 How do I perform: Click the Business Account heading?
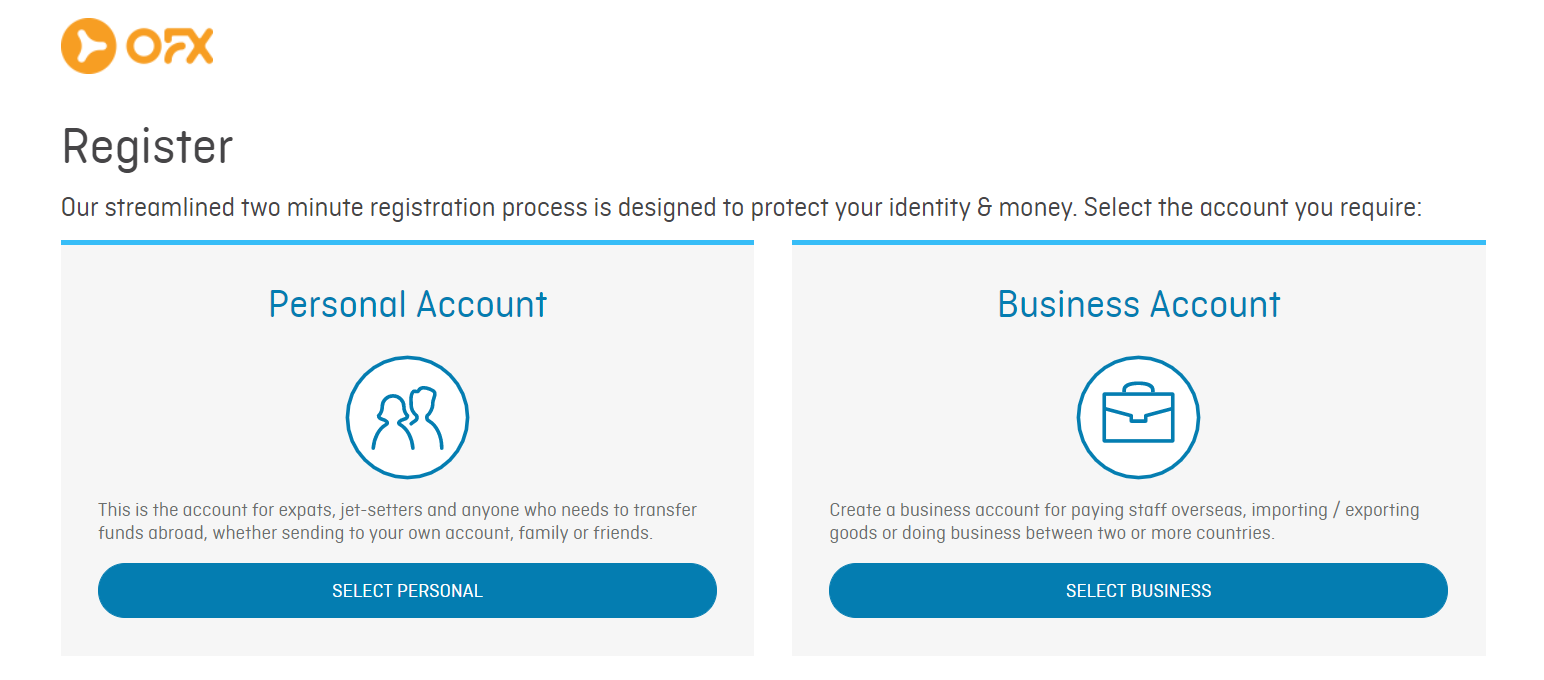tap(1139, 304)
